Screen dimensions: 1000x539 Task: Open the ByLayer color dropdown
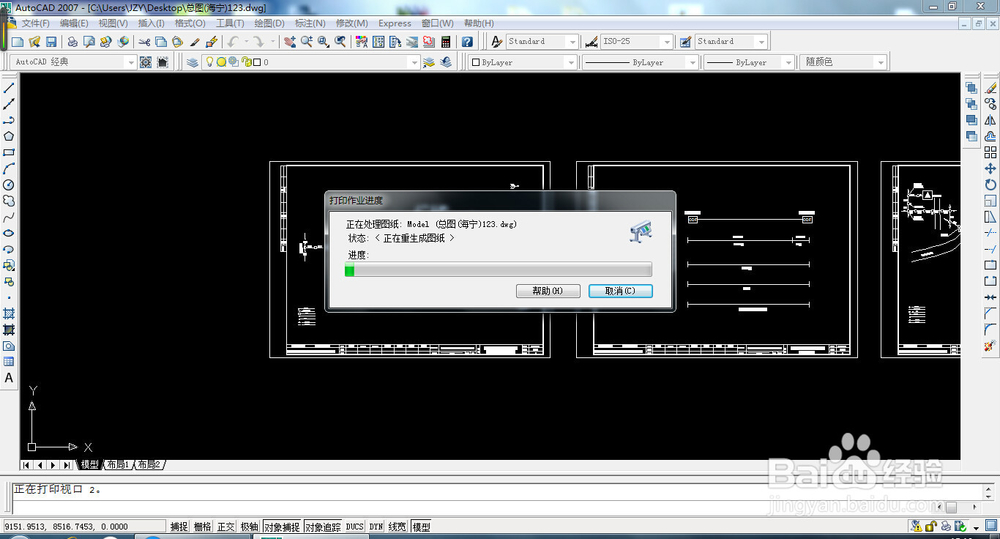click(x=571, y=63)
